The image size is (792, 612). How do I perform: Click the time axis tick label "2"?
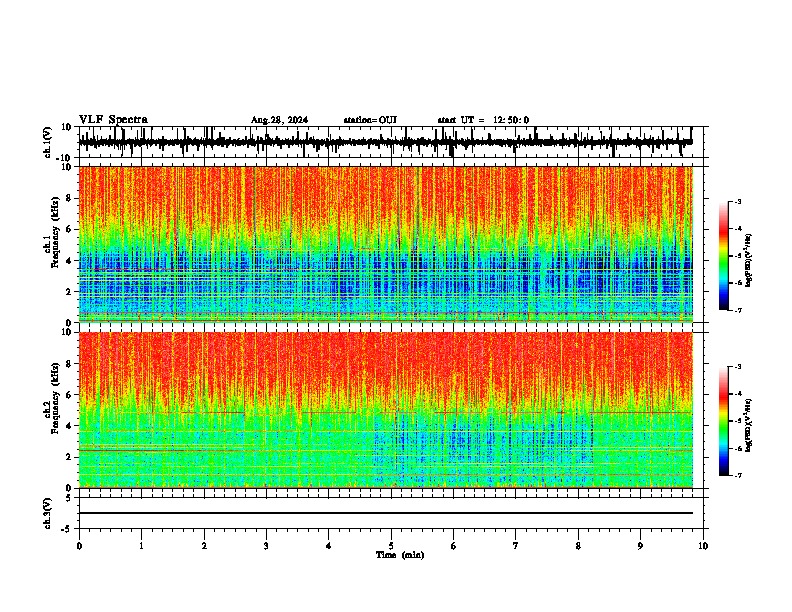coord(204,546)
